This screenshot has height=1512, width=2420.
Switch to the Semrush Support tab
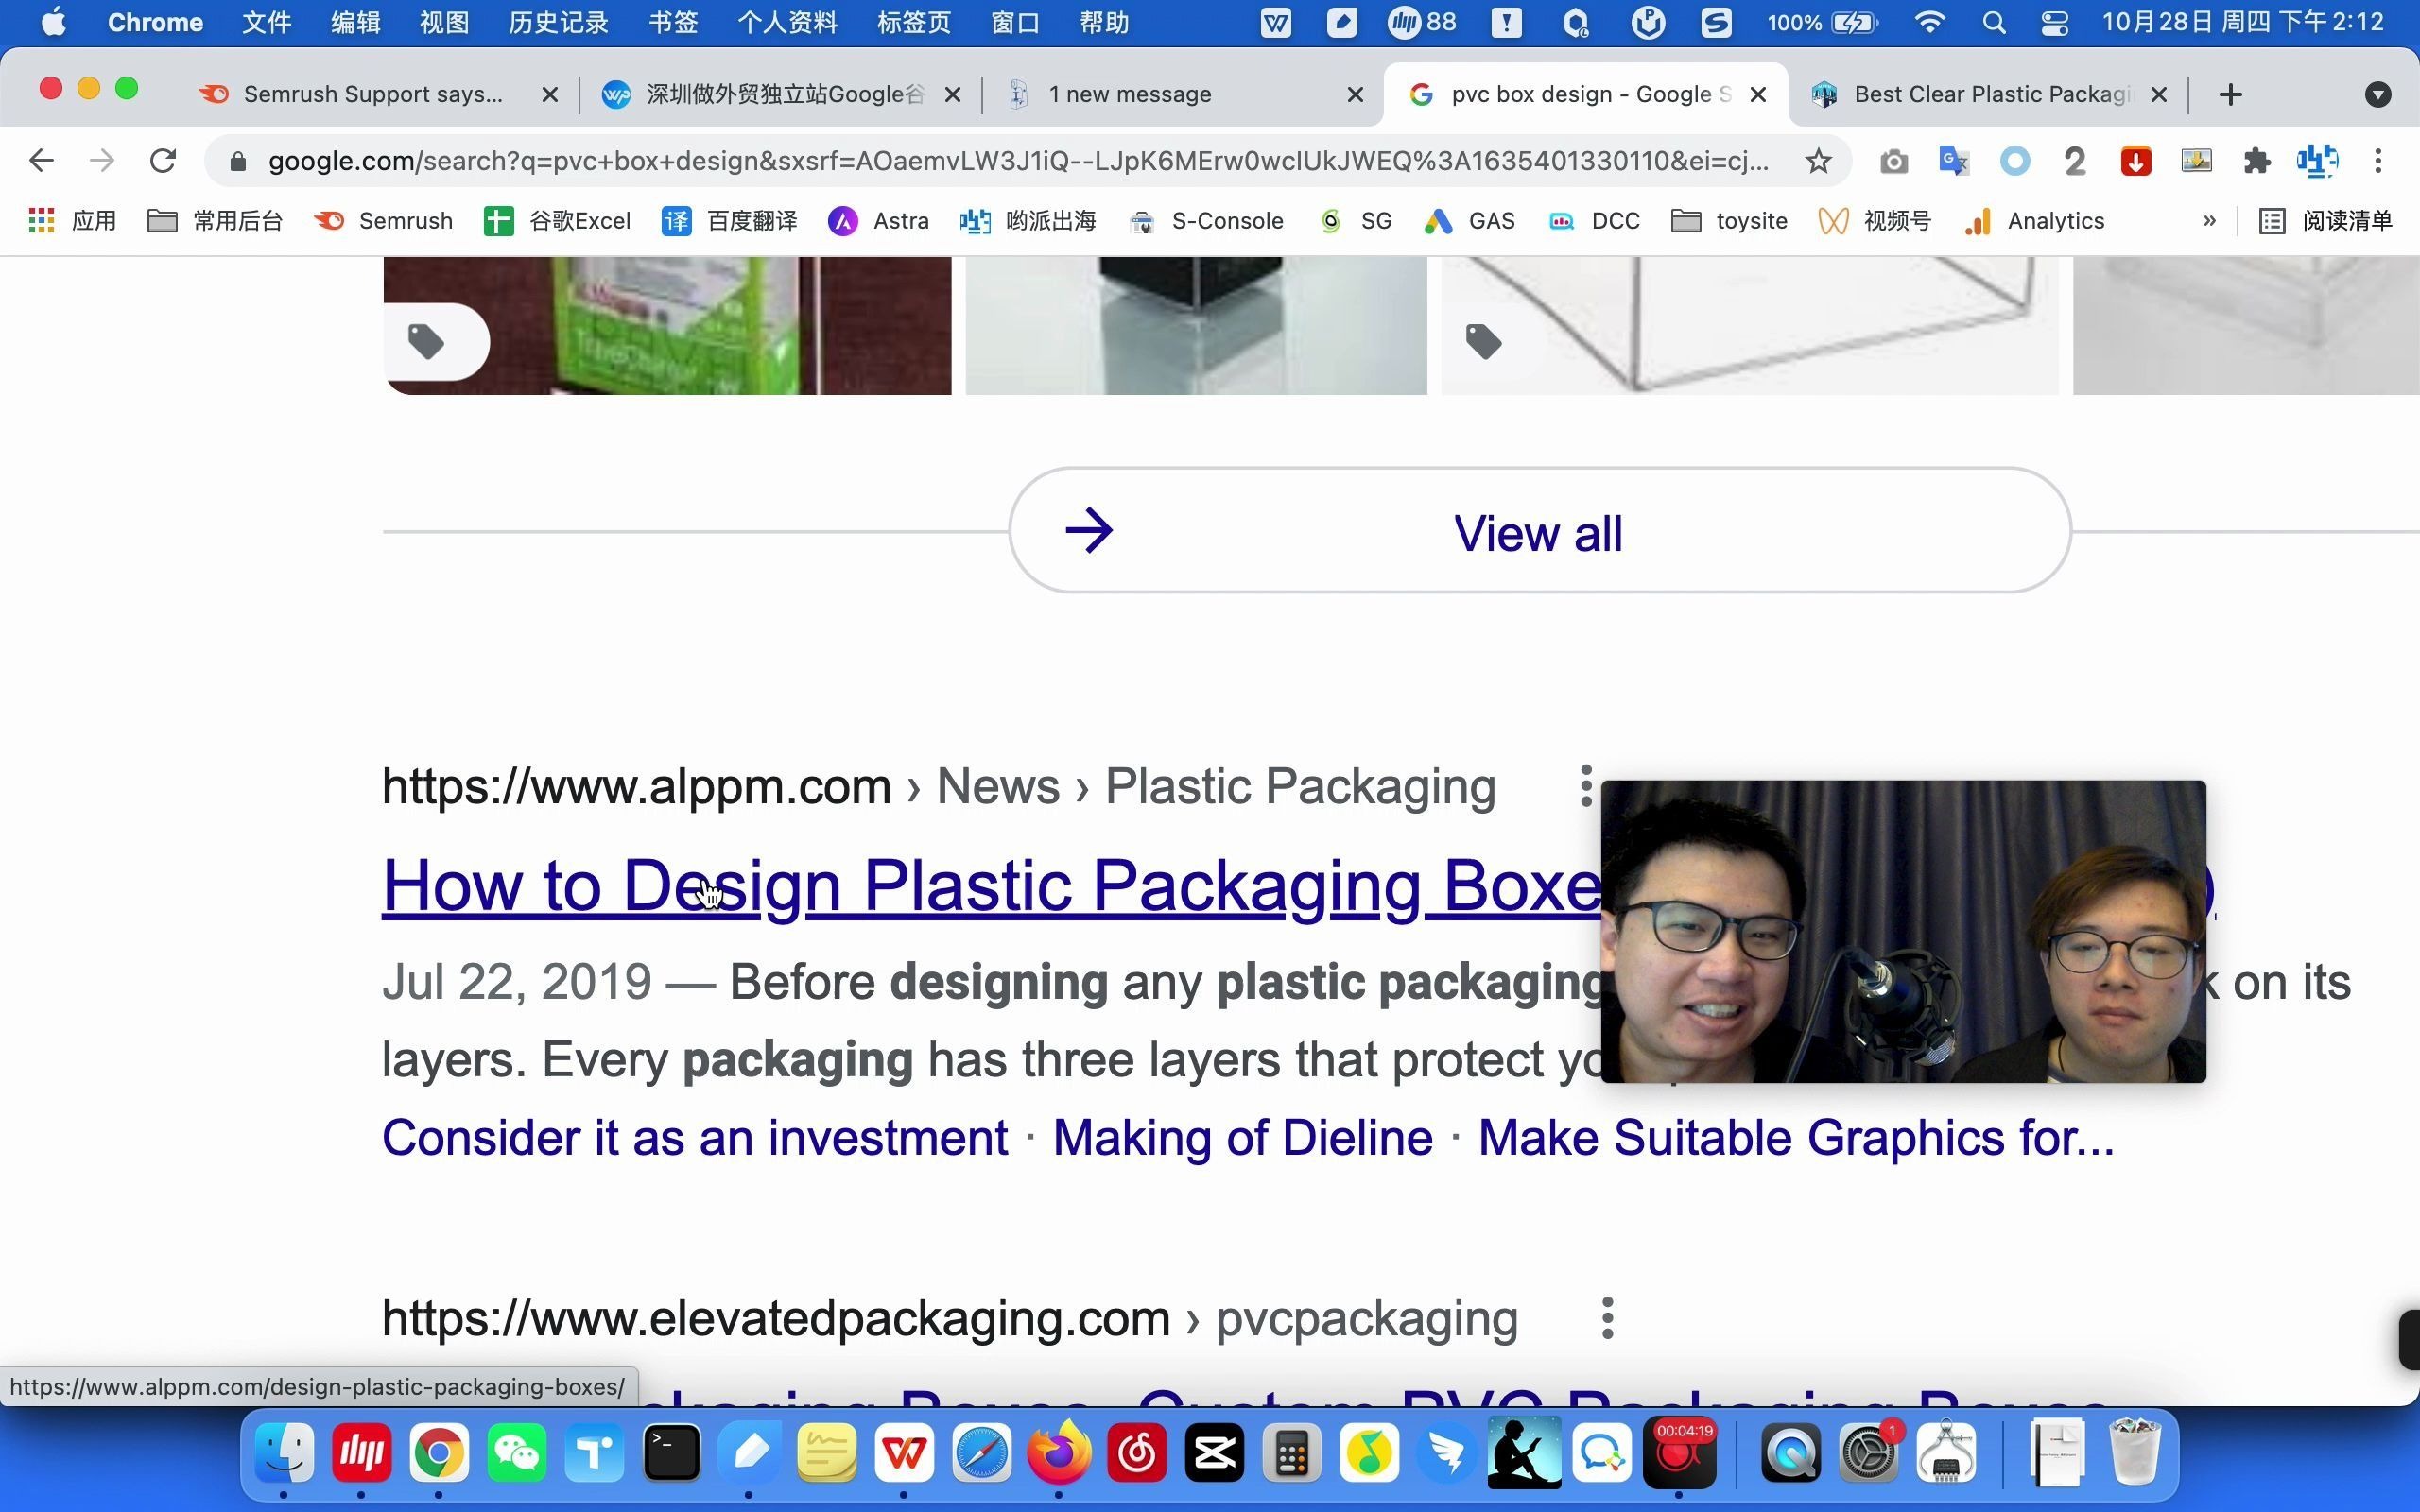pyautogui.click(x=372, y=94)
